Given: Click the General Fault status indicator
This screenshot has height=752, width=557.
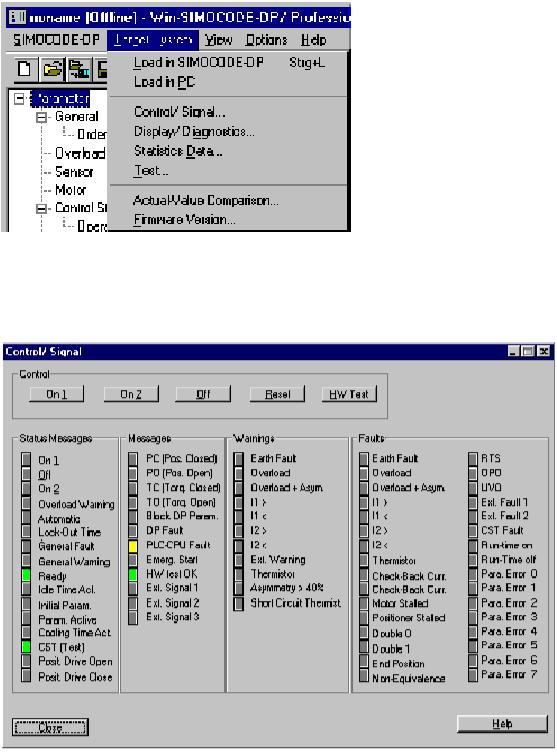Looking at the screenshot, I should click(x=26, y=546).
